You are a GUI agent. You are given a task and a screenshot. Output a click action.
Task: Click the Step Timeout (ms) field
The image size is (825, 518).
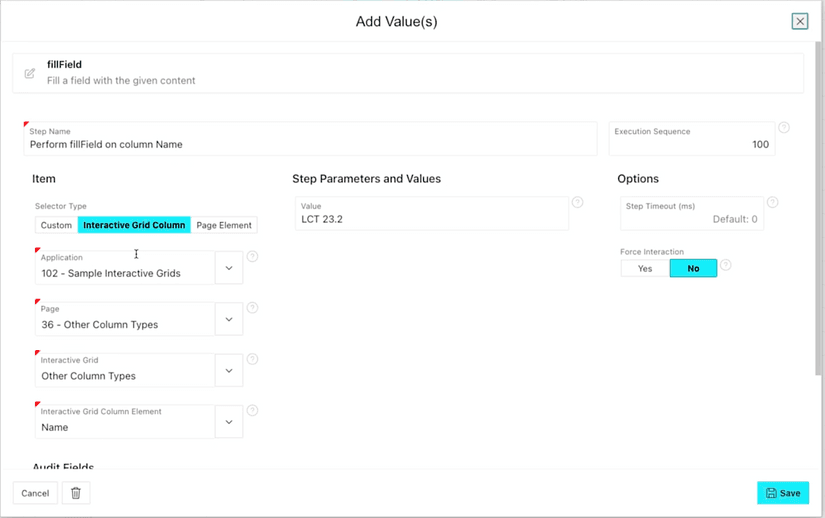(x=692, y=214)
